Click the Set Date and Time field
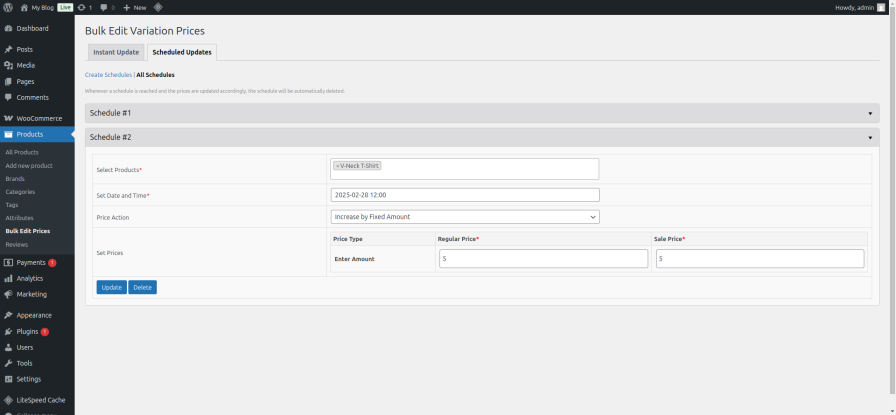Image resolution: width=896 pixels, height=415 pixels. (464, 195)
